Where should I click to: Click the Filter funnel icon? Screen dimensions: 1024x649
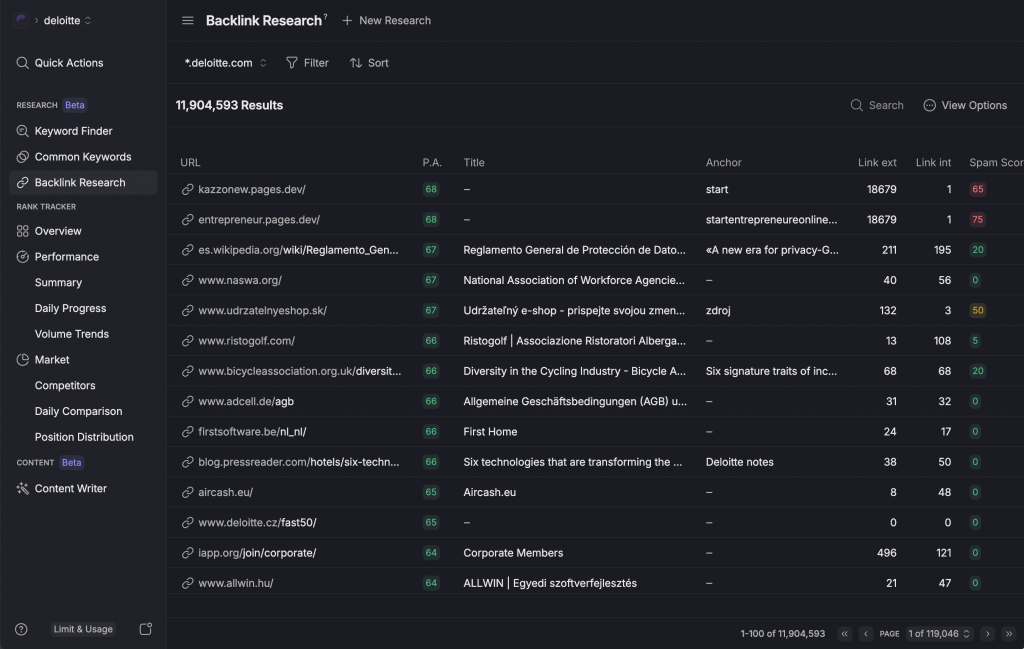pos(292,63)
